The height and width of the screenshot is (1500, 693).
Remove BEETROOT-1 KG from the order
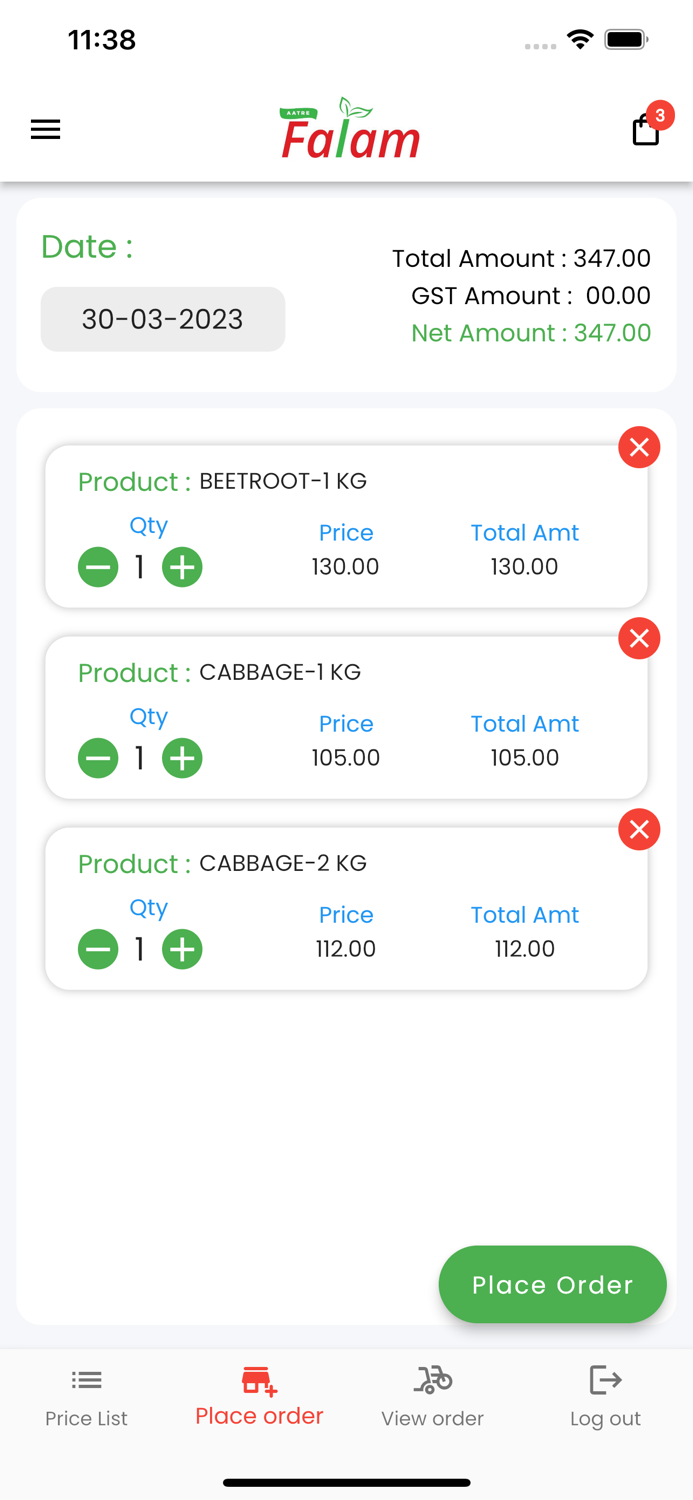[639, 447]
